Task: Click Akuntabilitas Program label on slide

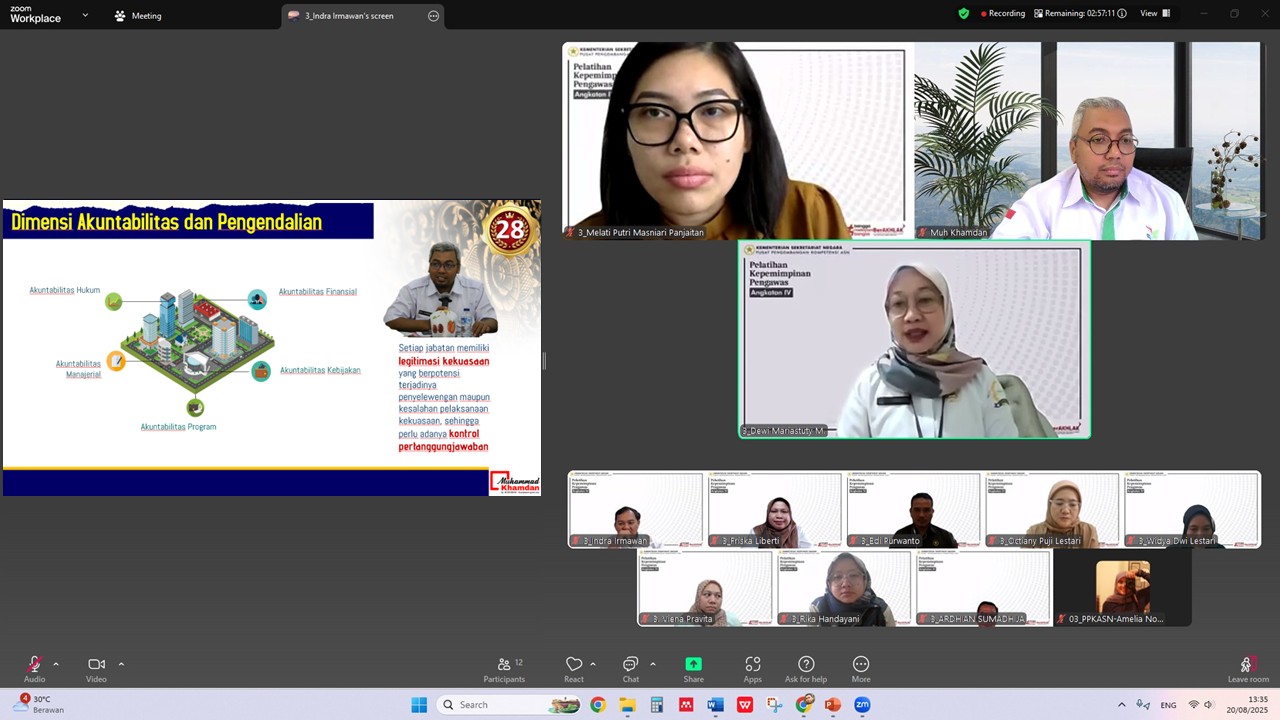Action: pos(178,427)
